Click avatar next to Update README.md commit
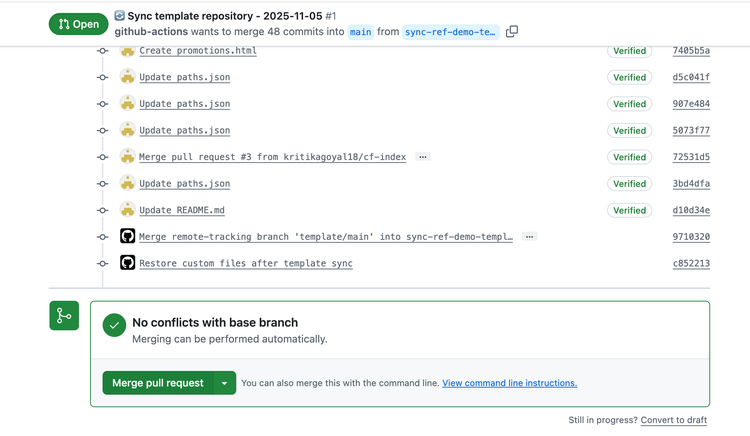This screenshot has width=750, height=436. click(x=127, y=210)
